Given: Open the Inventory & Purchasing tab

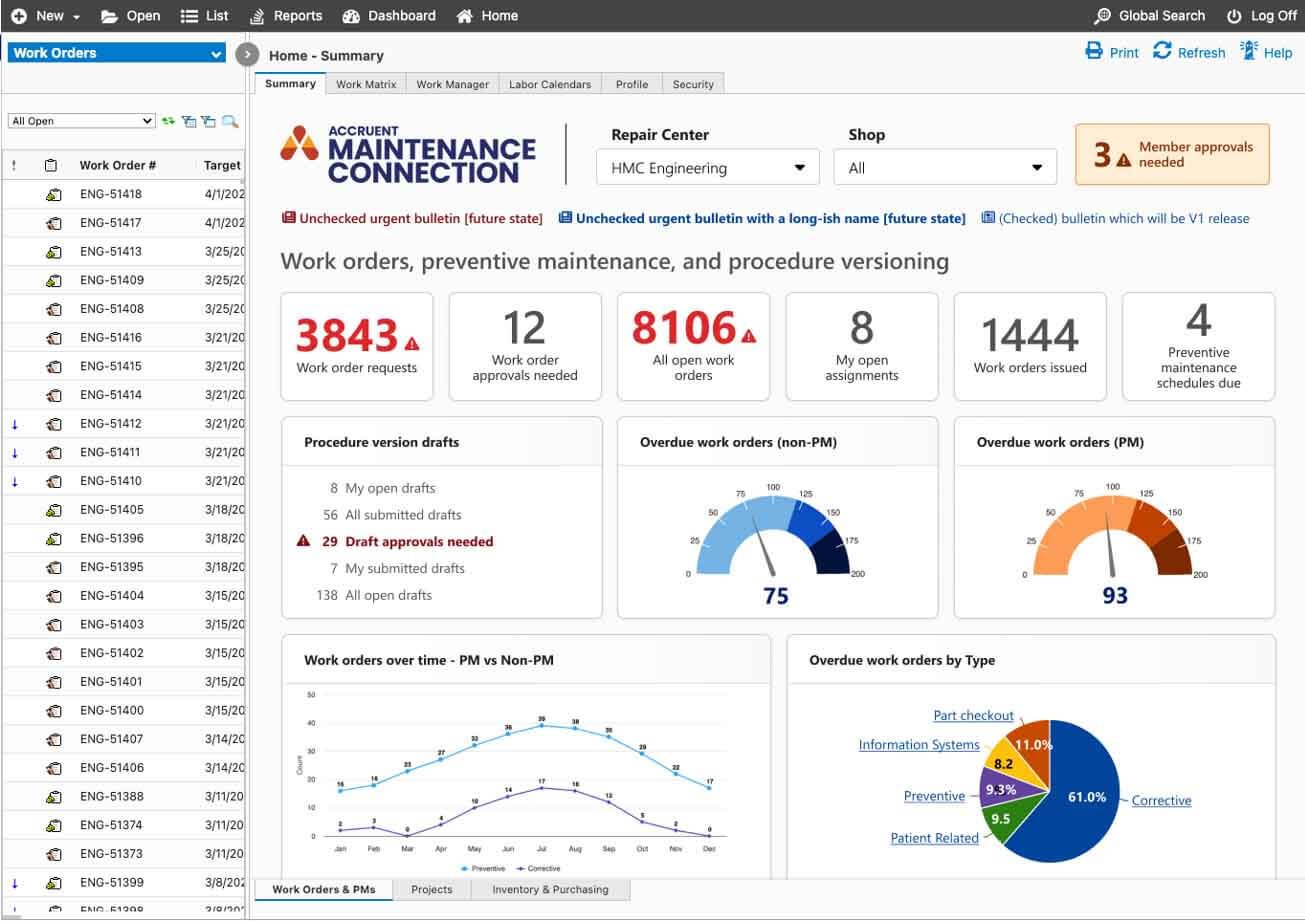Looking at the screenshot, I should [548, 889].
